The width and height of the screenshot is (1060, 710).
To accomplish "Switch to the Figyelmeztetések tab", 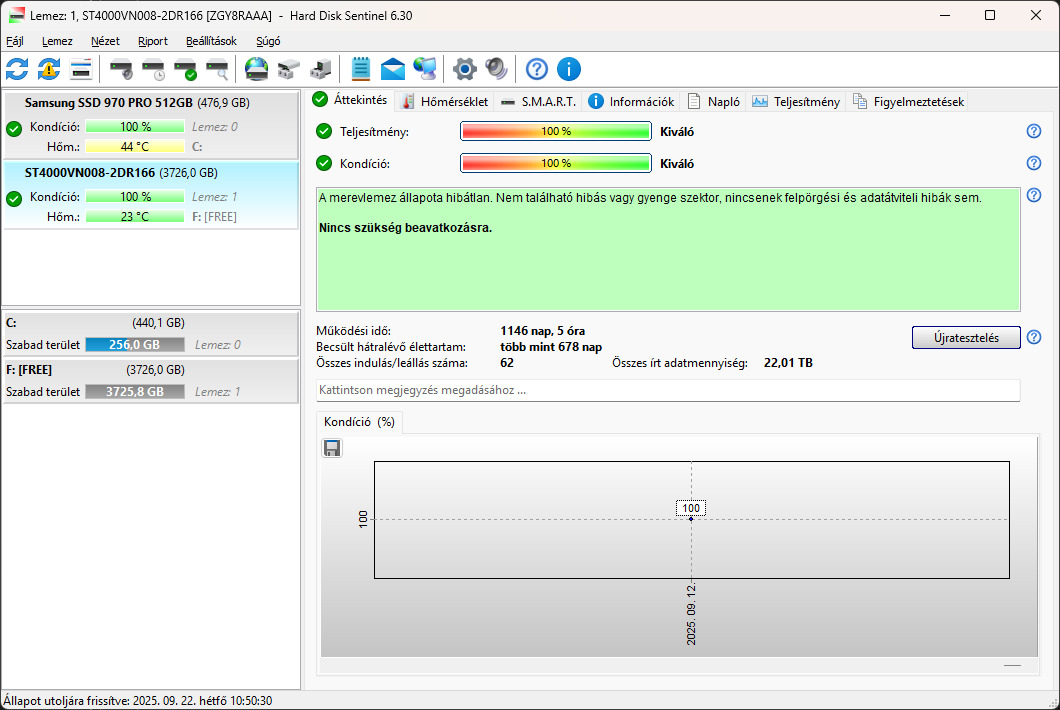I will click(908, 101).
